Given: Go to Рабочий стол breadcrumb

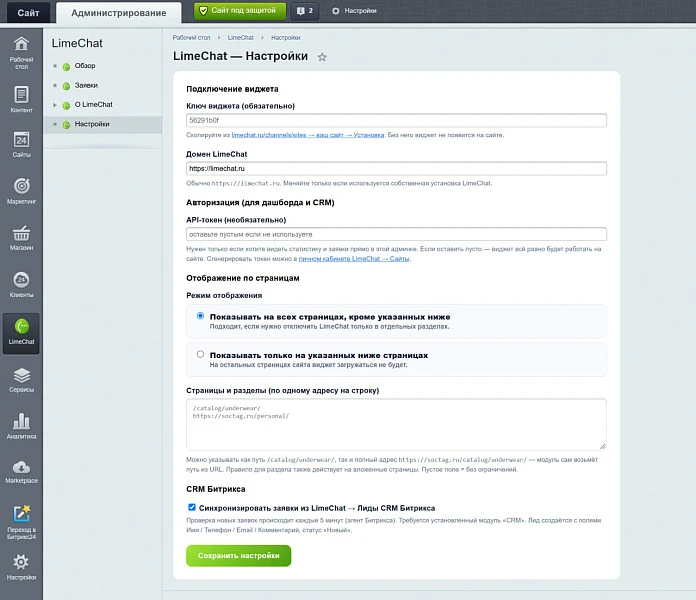Looking at the screenshot, I should (x=191, y=38).
